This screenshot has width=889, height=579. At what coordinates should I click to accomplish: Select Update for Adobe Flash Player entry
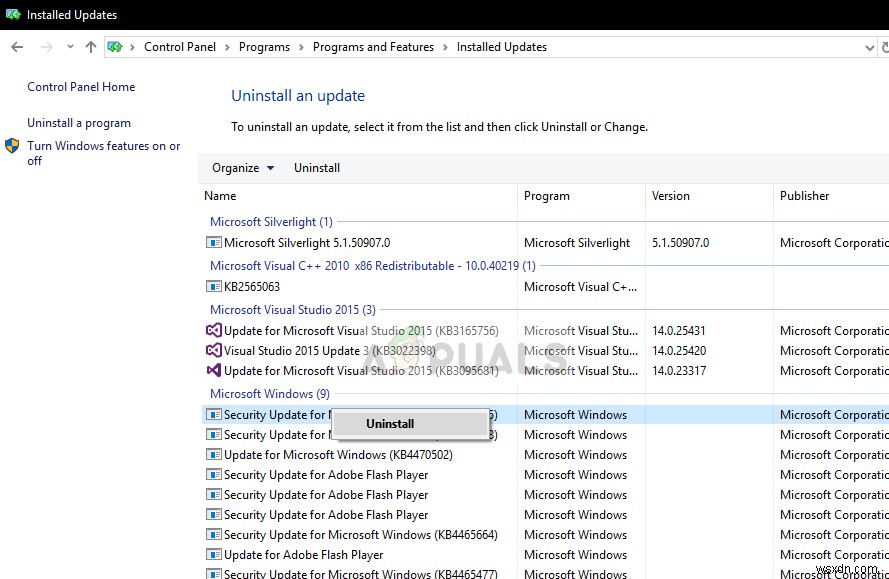[303, 555]
